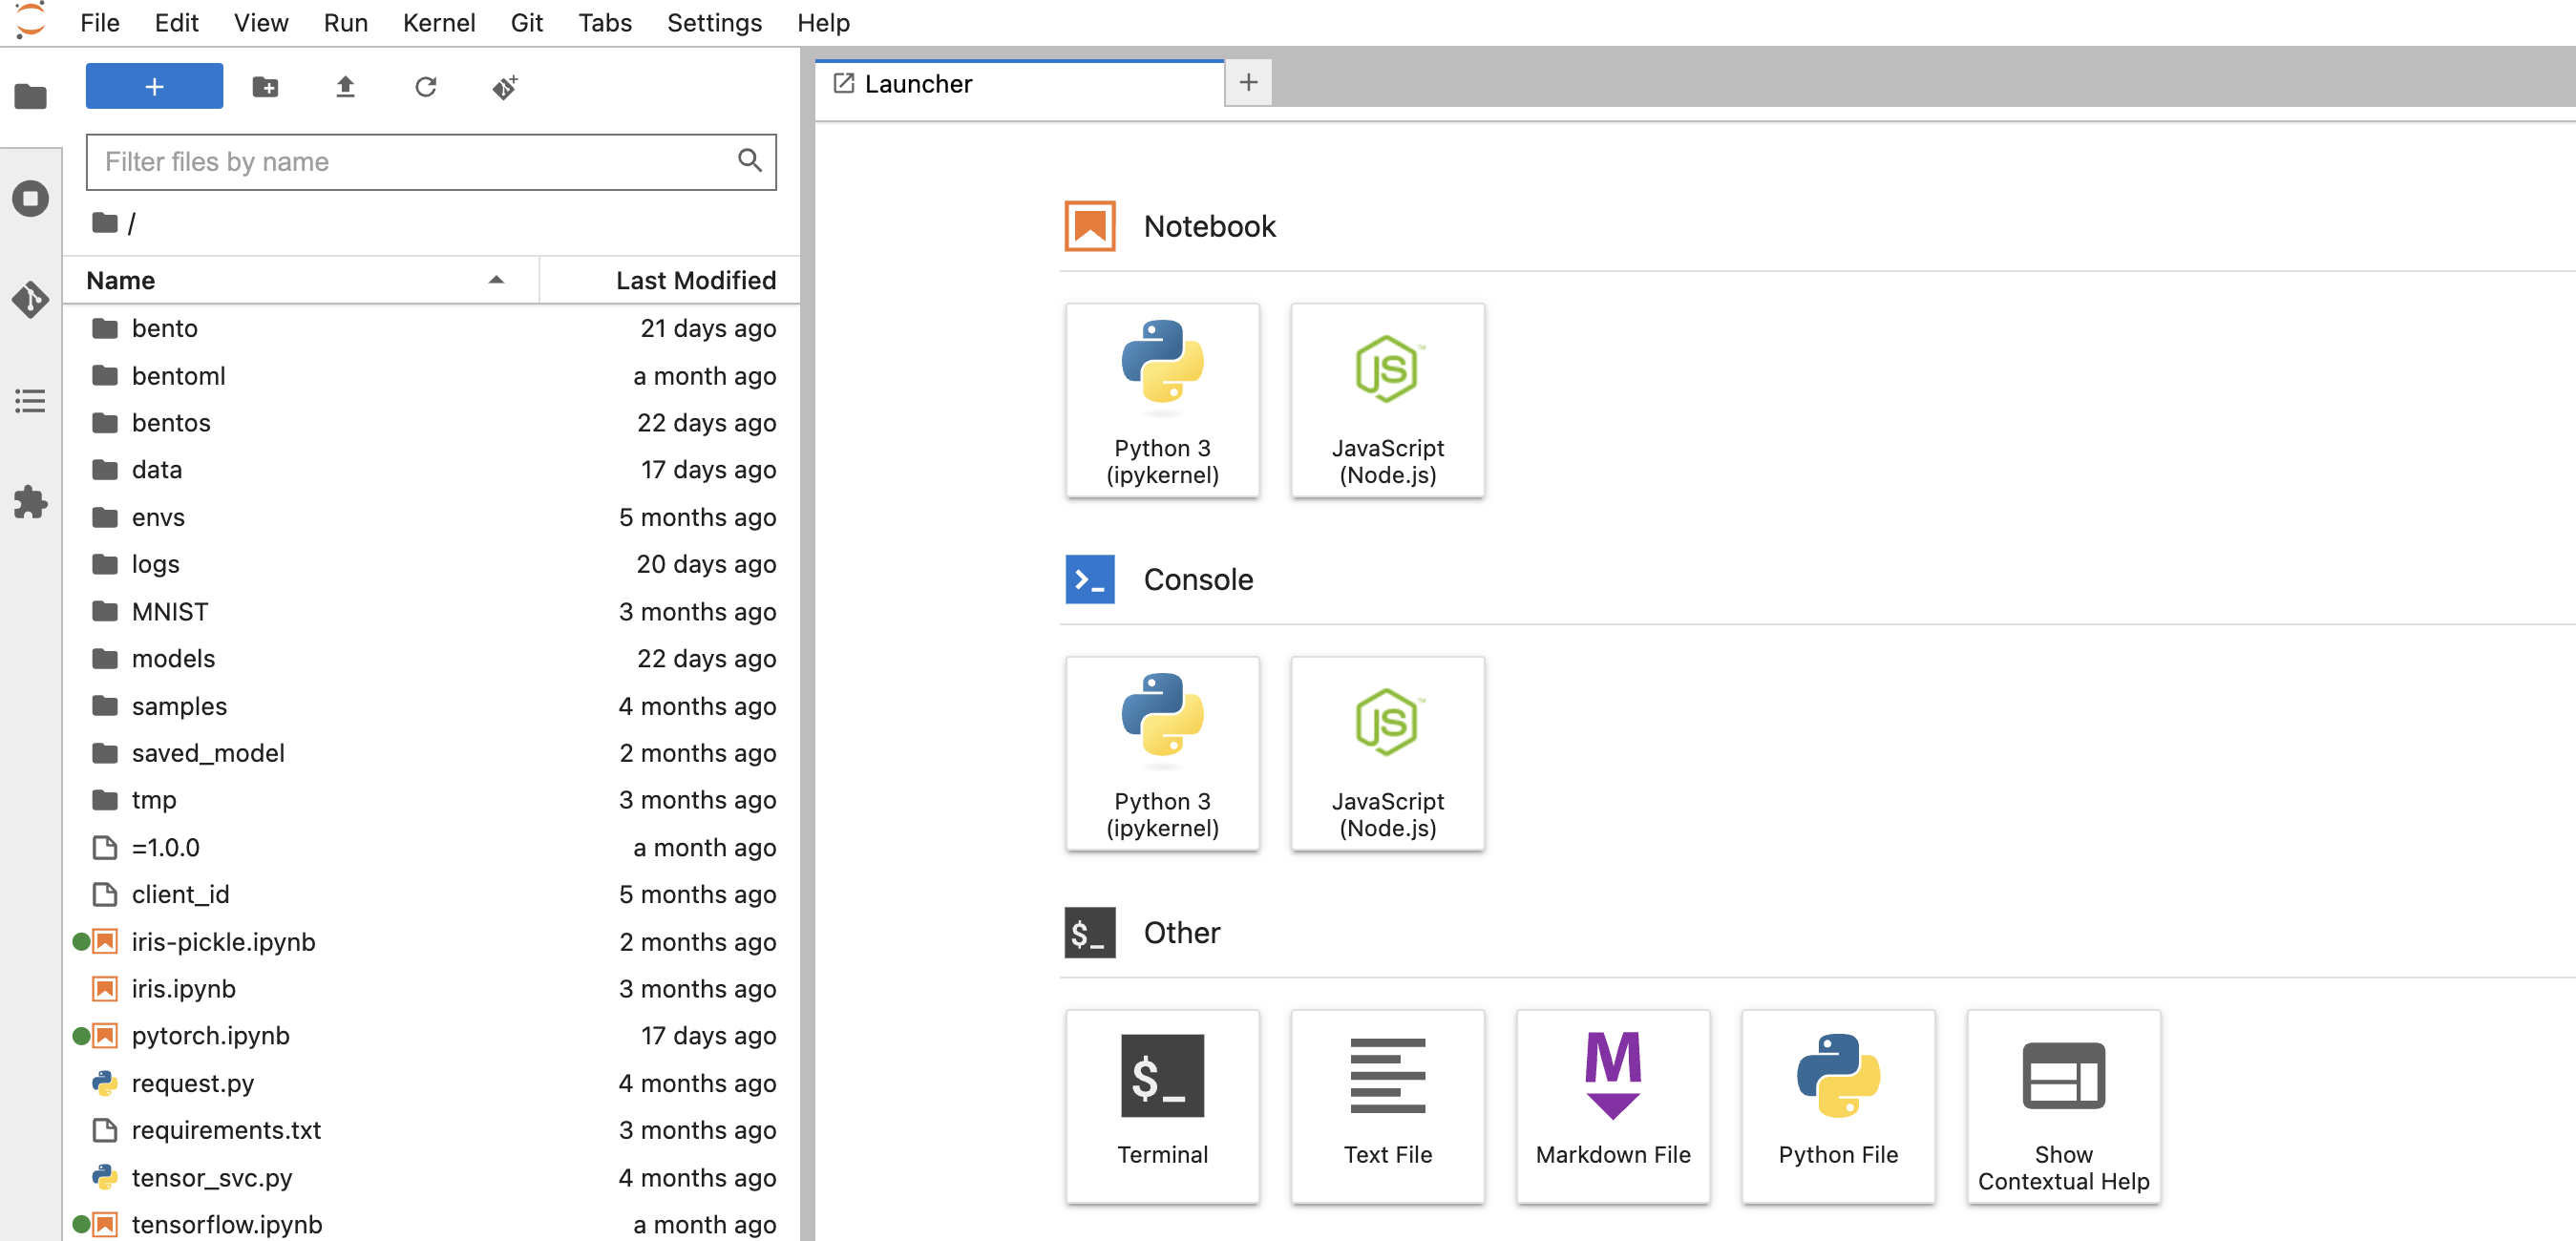Image resolution: width=2576 pixels, height=1241 pixels.
Task: Create a new Markdown File
Action: coord(1612,1105)
